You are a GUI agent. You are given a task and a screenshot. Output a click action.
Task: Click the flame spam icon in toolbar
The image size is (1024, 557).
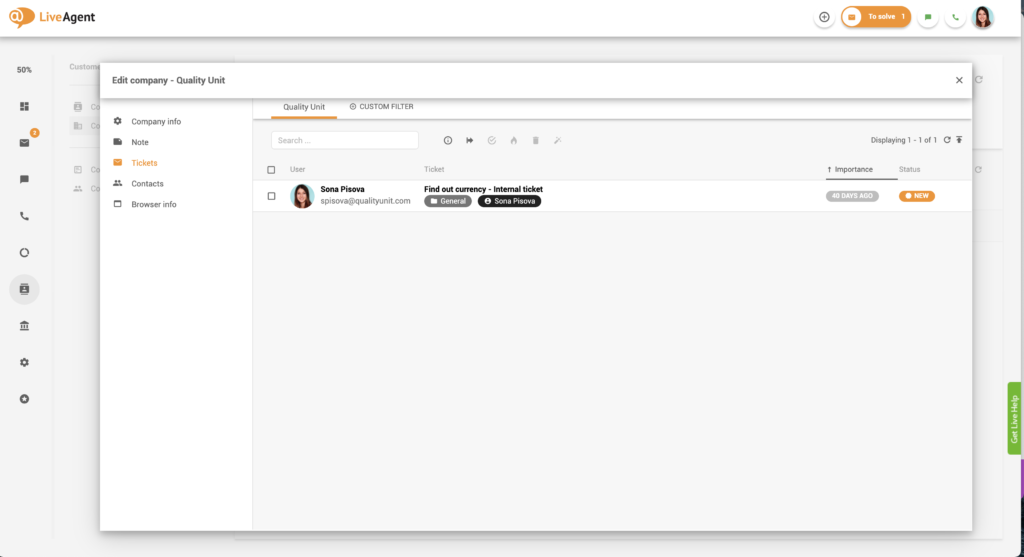point(514,140)
